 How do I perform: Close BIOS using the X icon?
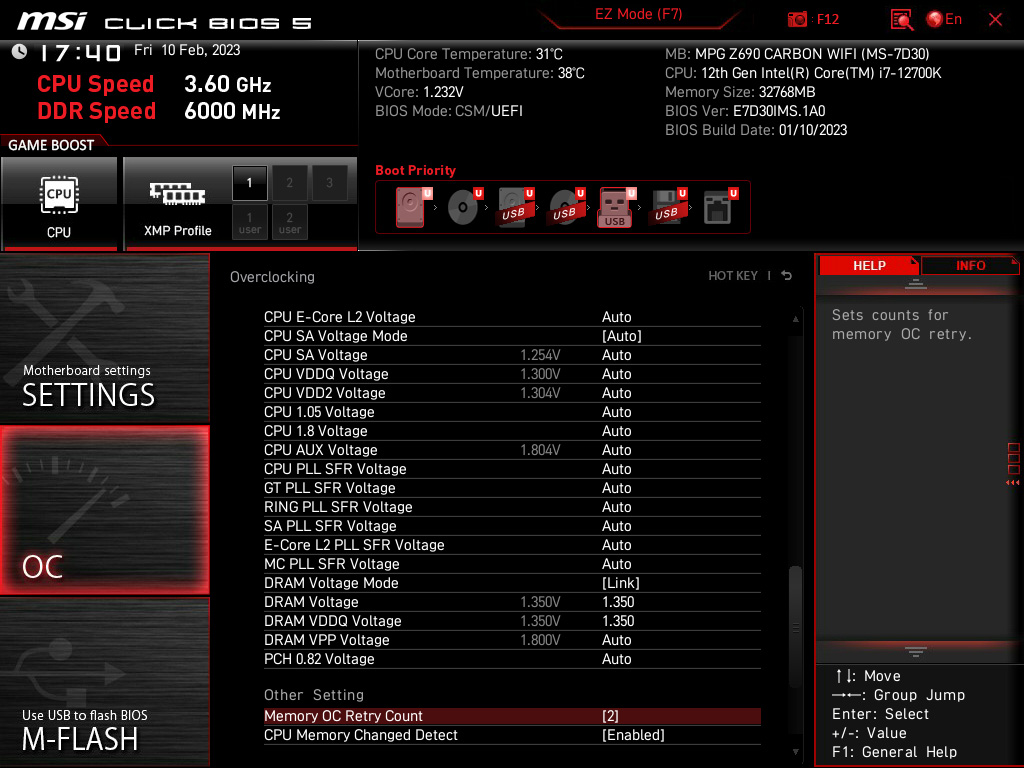(x=995, y=20)
